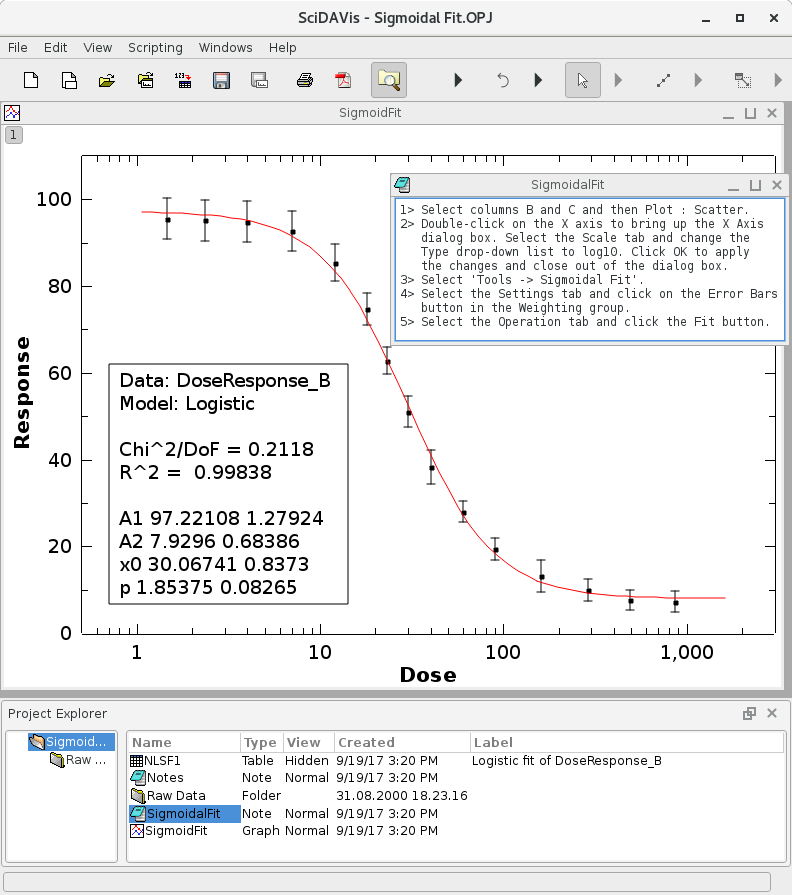
Task: Export graph to PDF icon
Action: (343, 80)
